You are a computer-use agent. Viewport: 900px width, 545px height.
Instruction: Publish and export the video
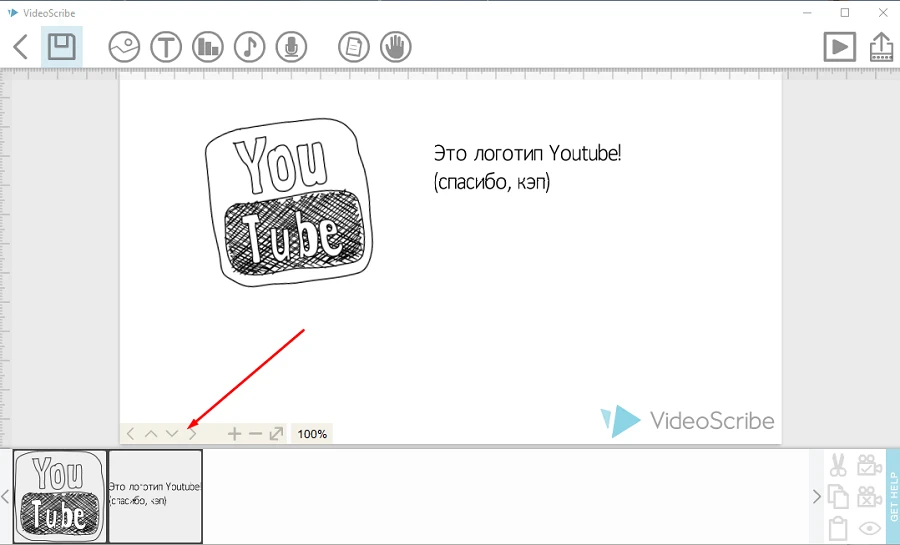point(882,46)
